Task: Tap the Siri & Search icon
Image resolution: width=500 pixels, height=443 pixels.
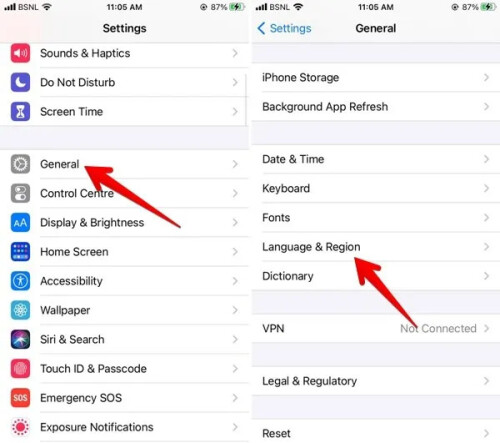Action: (x=20, y=339)
